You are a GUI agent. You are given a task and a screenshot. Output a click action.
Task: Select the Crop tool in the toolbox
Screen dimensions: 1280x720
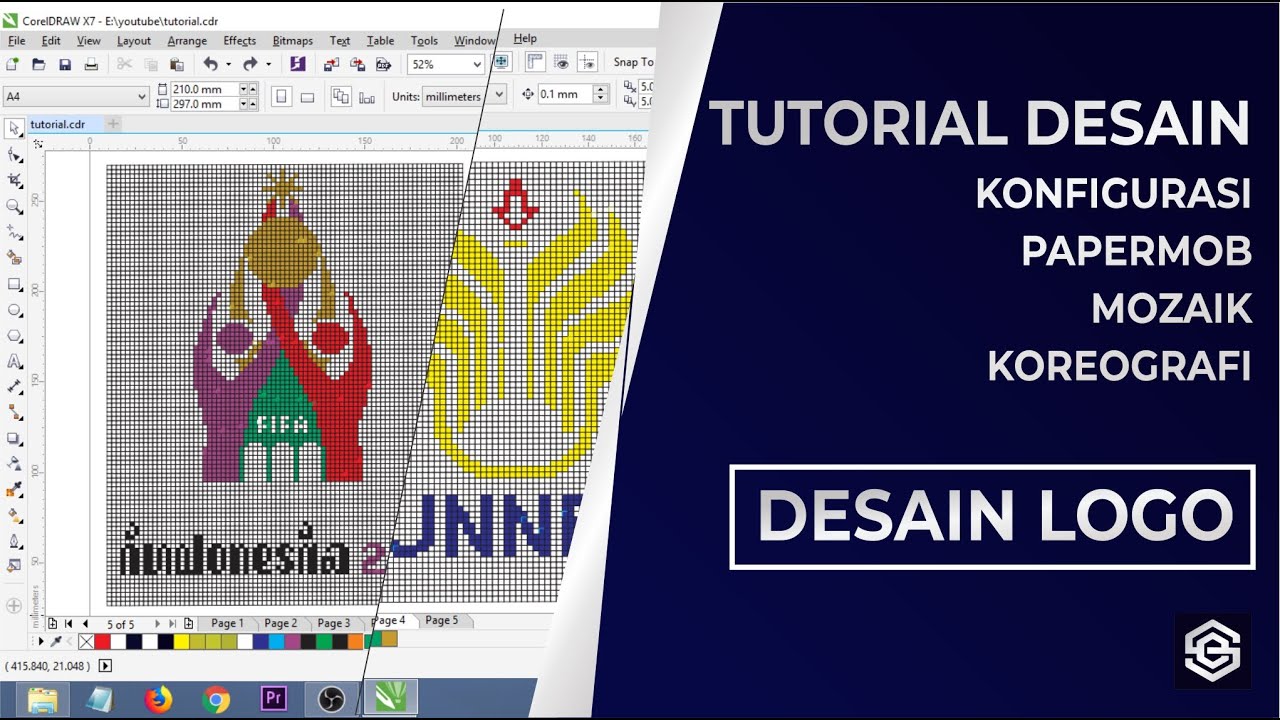click(14, 181)
